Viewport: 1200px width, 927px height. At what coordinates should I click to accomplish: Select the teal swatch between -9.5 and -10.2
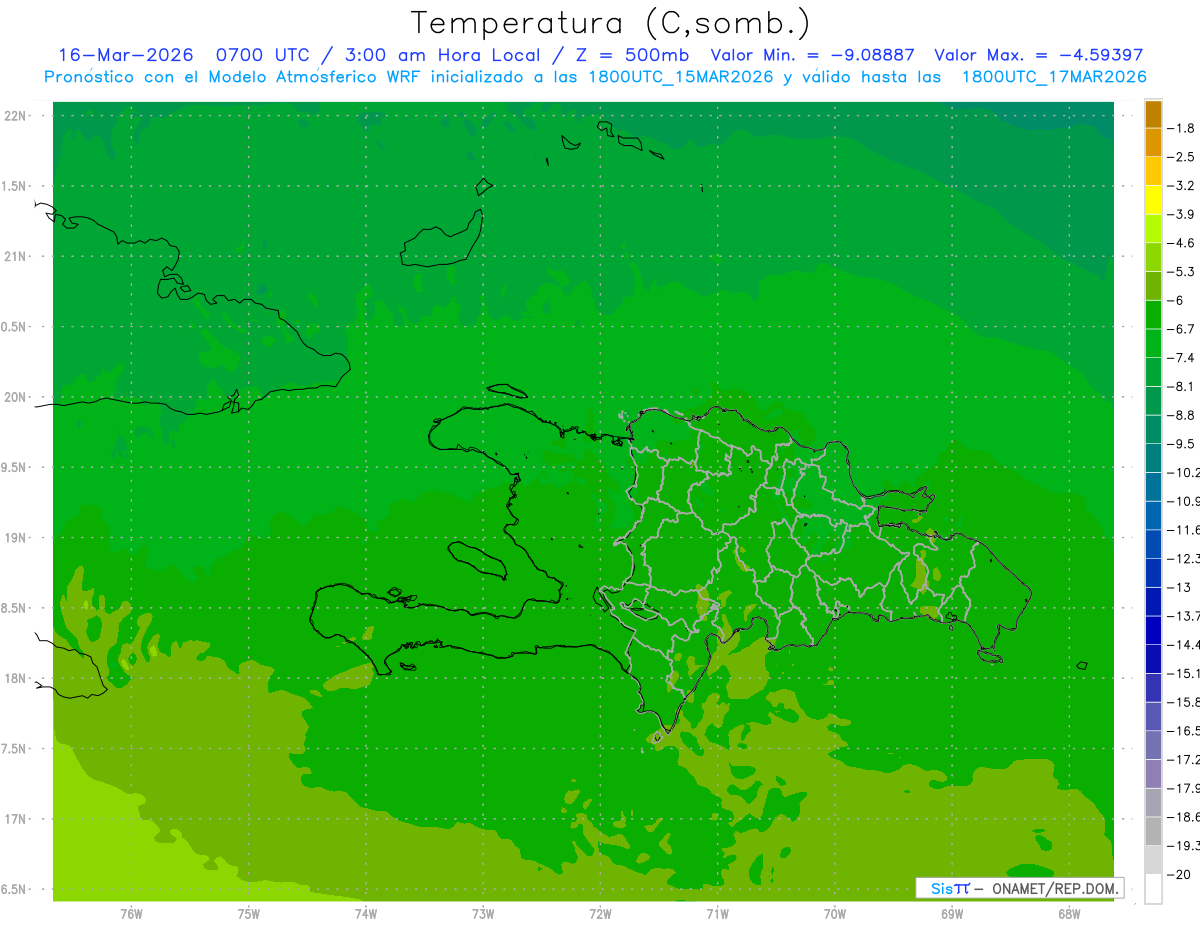pyautogui.click(x=1153, y=458)
